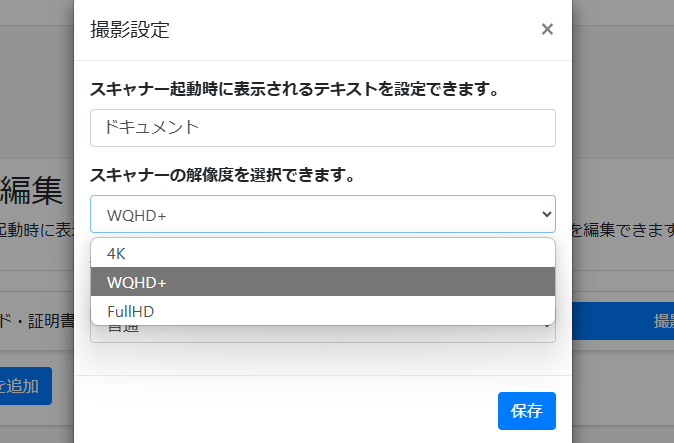Click the を編集できます text right of the dialog

[622, 231]
